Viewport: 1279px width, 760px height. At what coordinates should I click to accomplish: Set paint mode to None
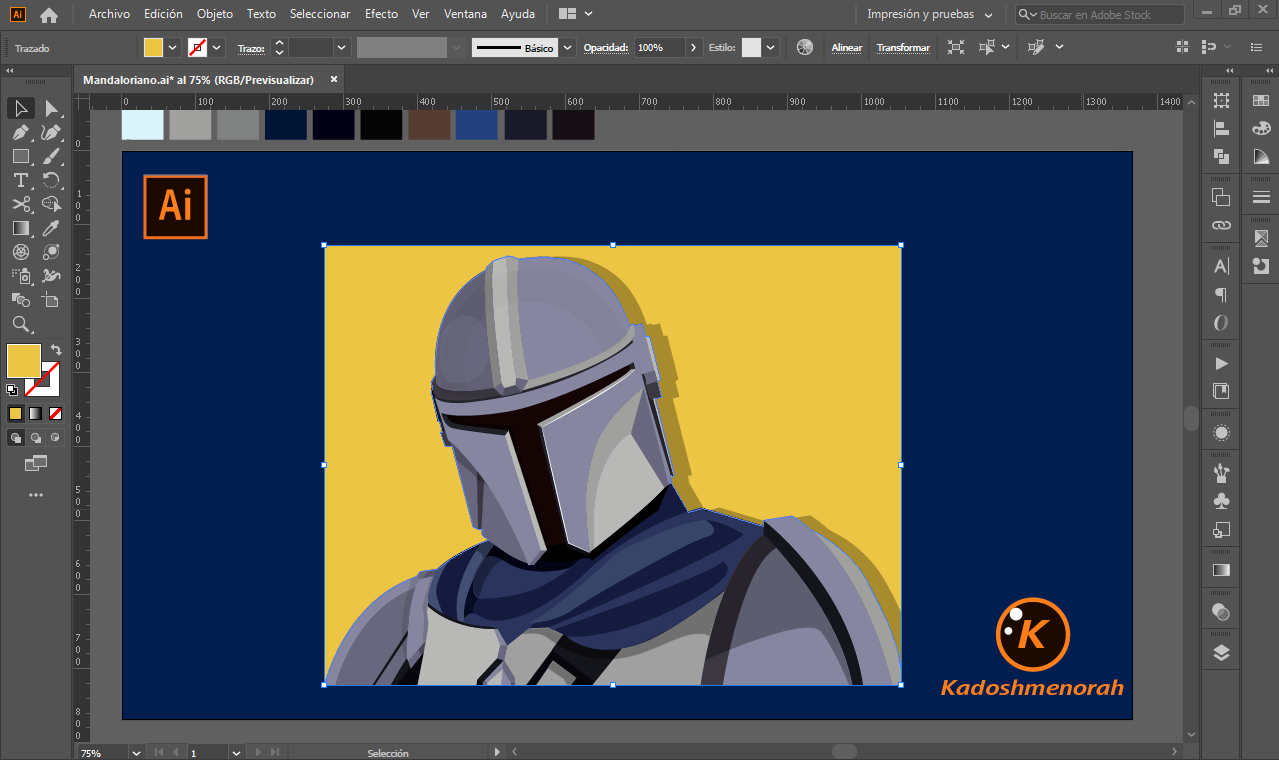coord(55,413)
